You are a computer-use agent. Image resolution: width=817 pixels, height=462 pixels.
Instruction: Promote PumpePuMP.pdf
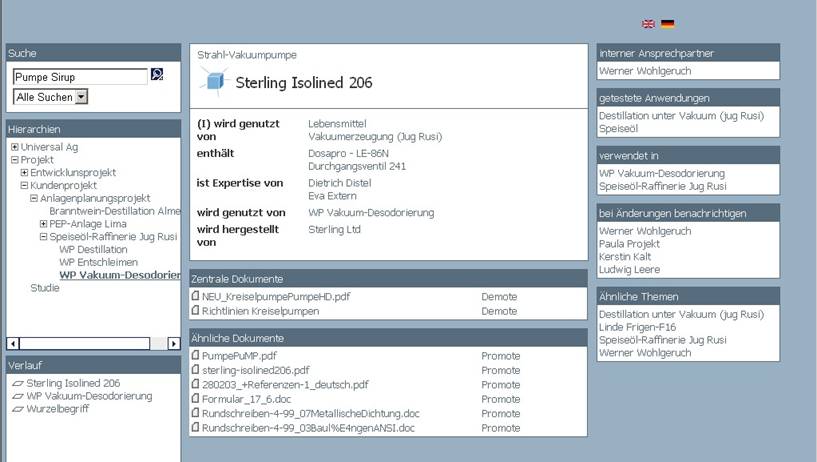pyautogui.click(x=501, y=356)
